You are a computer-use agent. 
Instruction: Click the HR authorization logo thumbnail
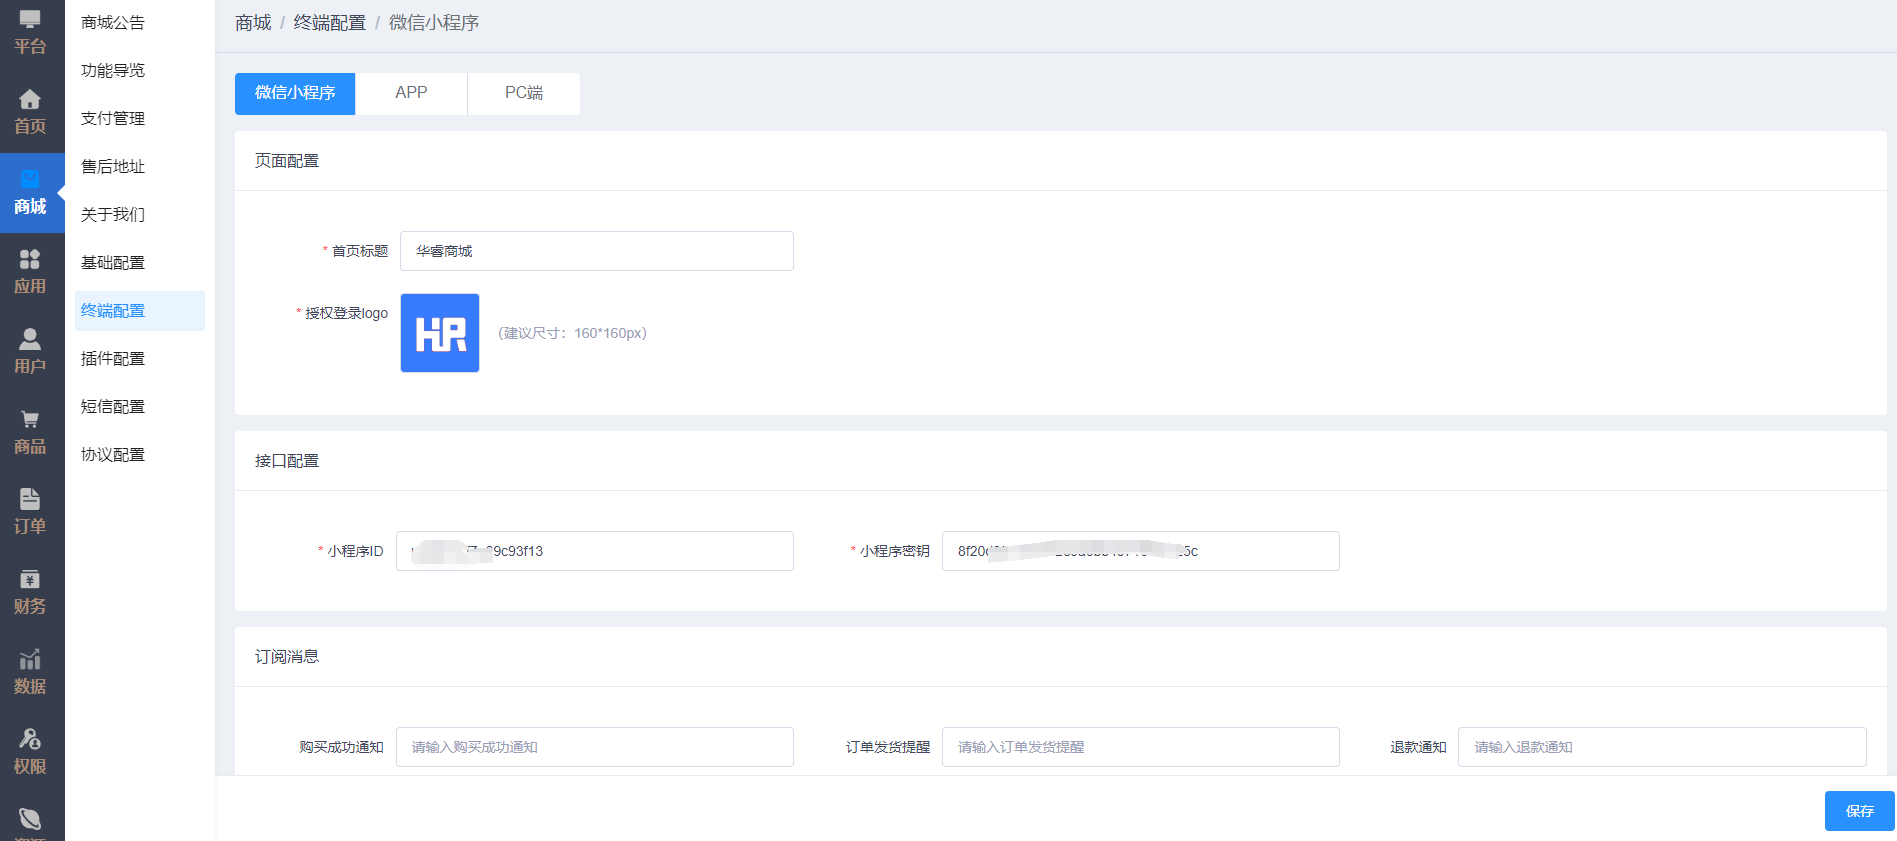[x=440, y=333]
